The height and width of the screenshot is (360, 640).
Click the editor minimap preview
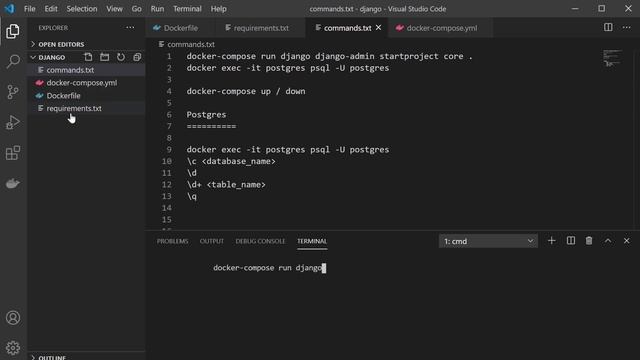click(613, 58)
